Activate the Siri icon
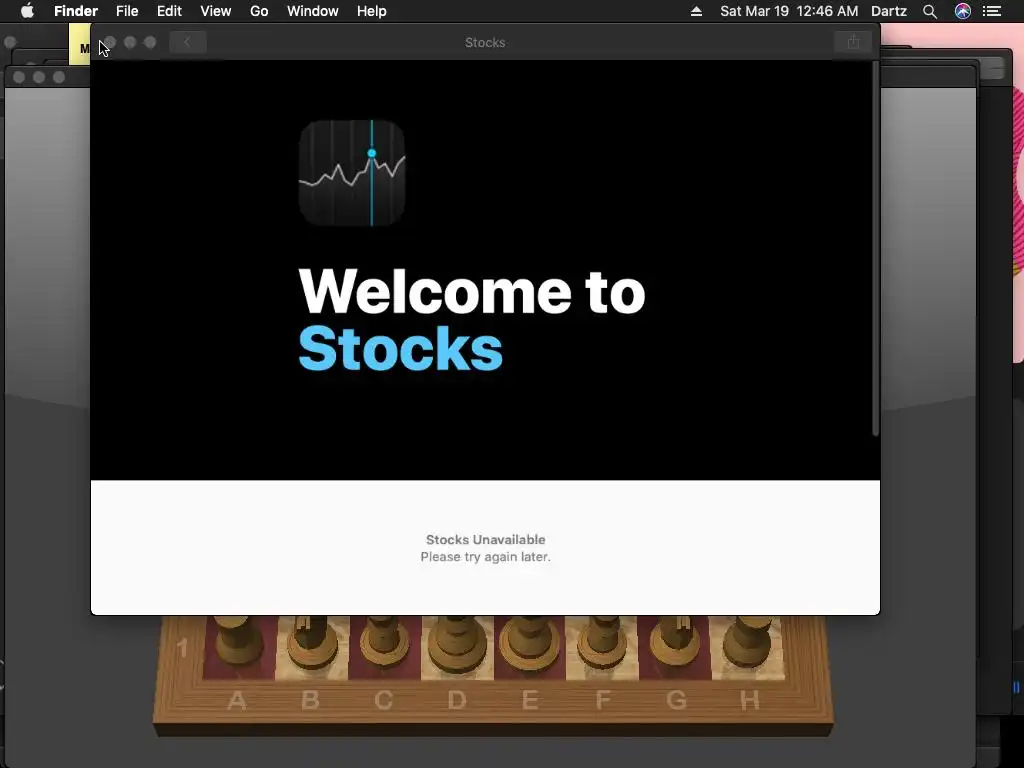The image size is (1024, 768). tap(963, 11)
